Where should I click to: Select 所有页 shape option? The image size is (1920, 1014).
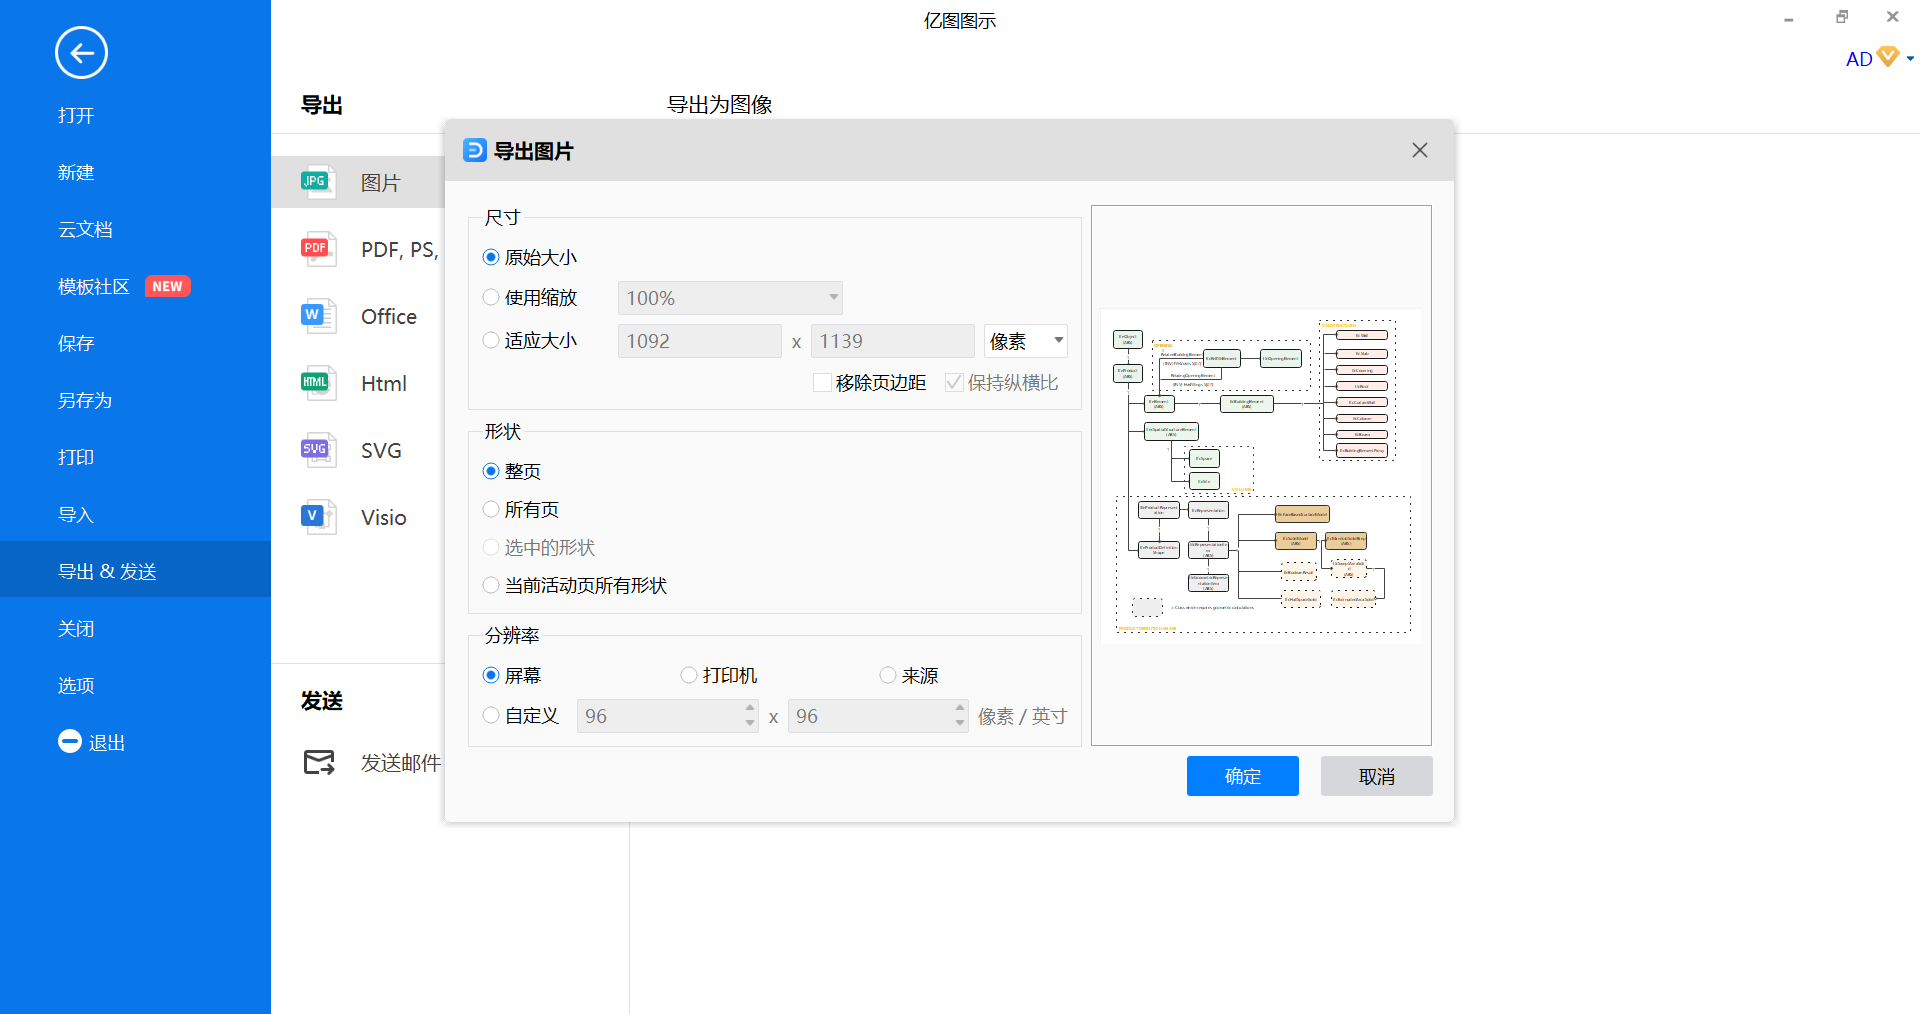(x=491, y=509)
